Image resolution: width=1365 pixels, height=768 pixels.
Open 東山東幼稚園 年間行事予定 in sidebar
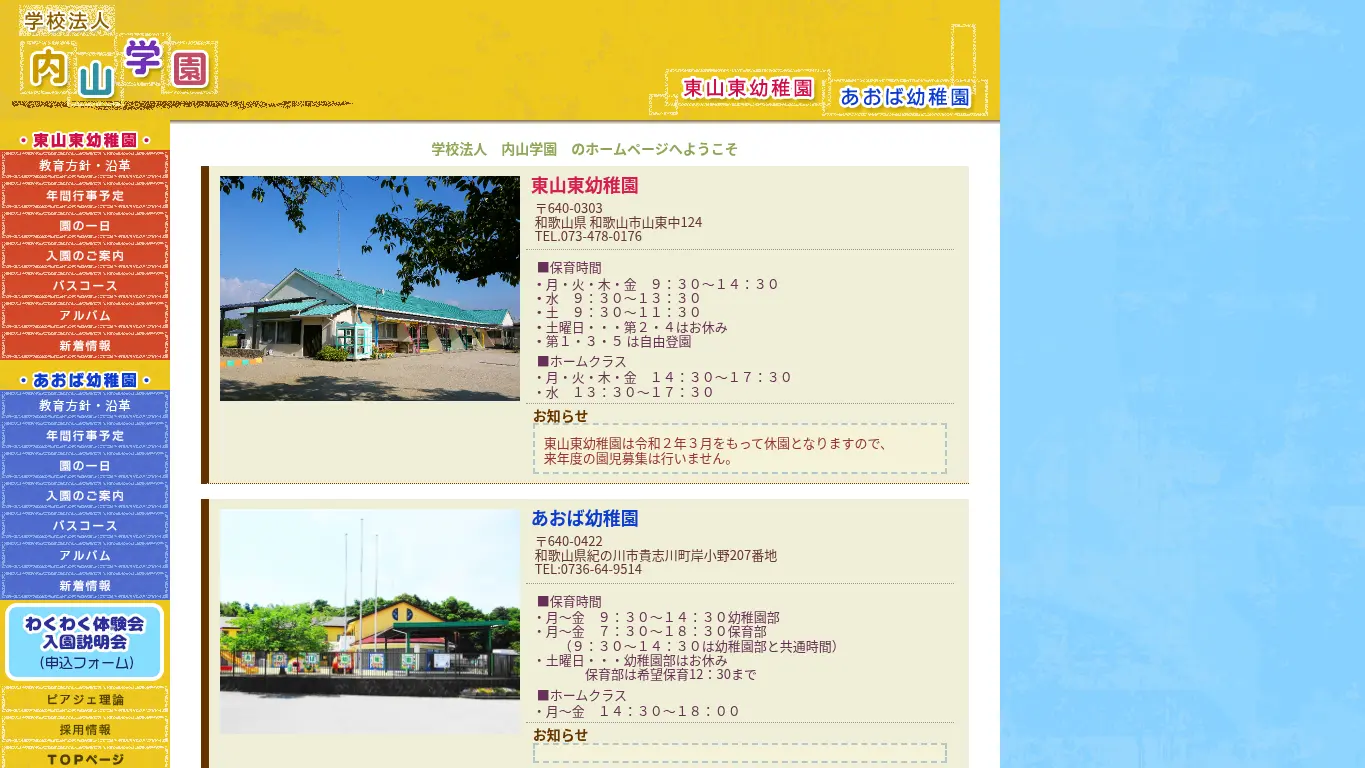pyautogui.click(x=85, y=196)
